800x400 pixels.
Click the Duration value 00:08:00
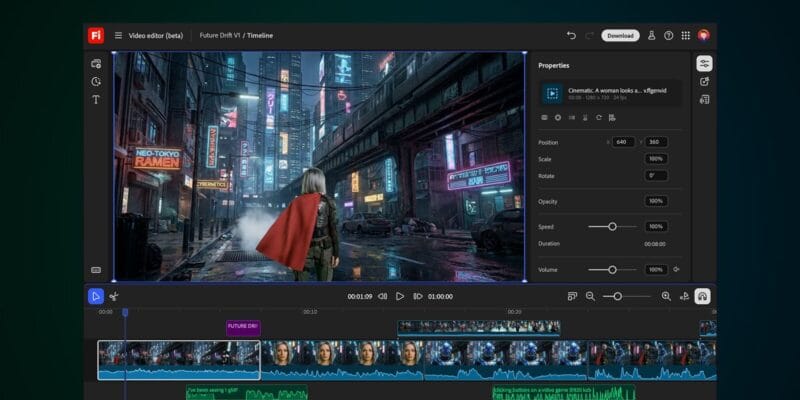(x=655, y=244)
